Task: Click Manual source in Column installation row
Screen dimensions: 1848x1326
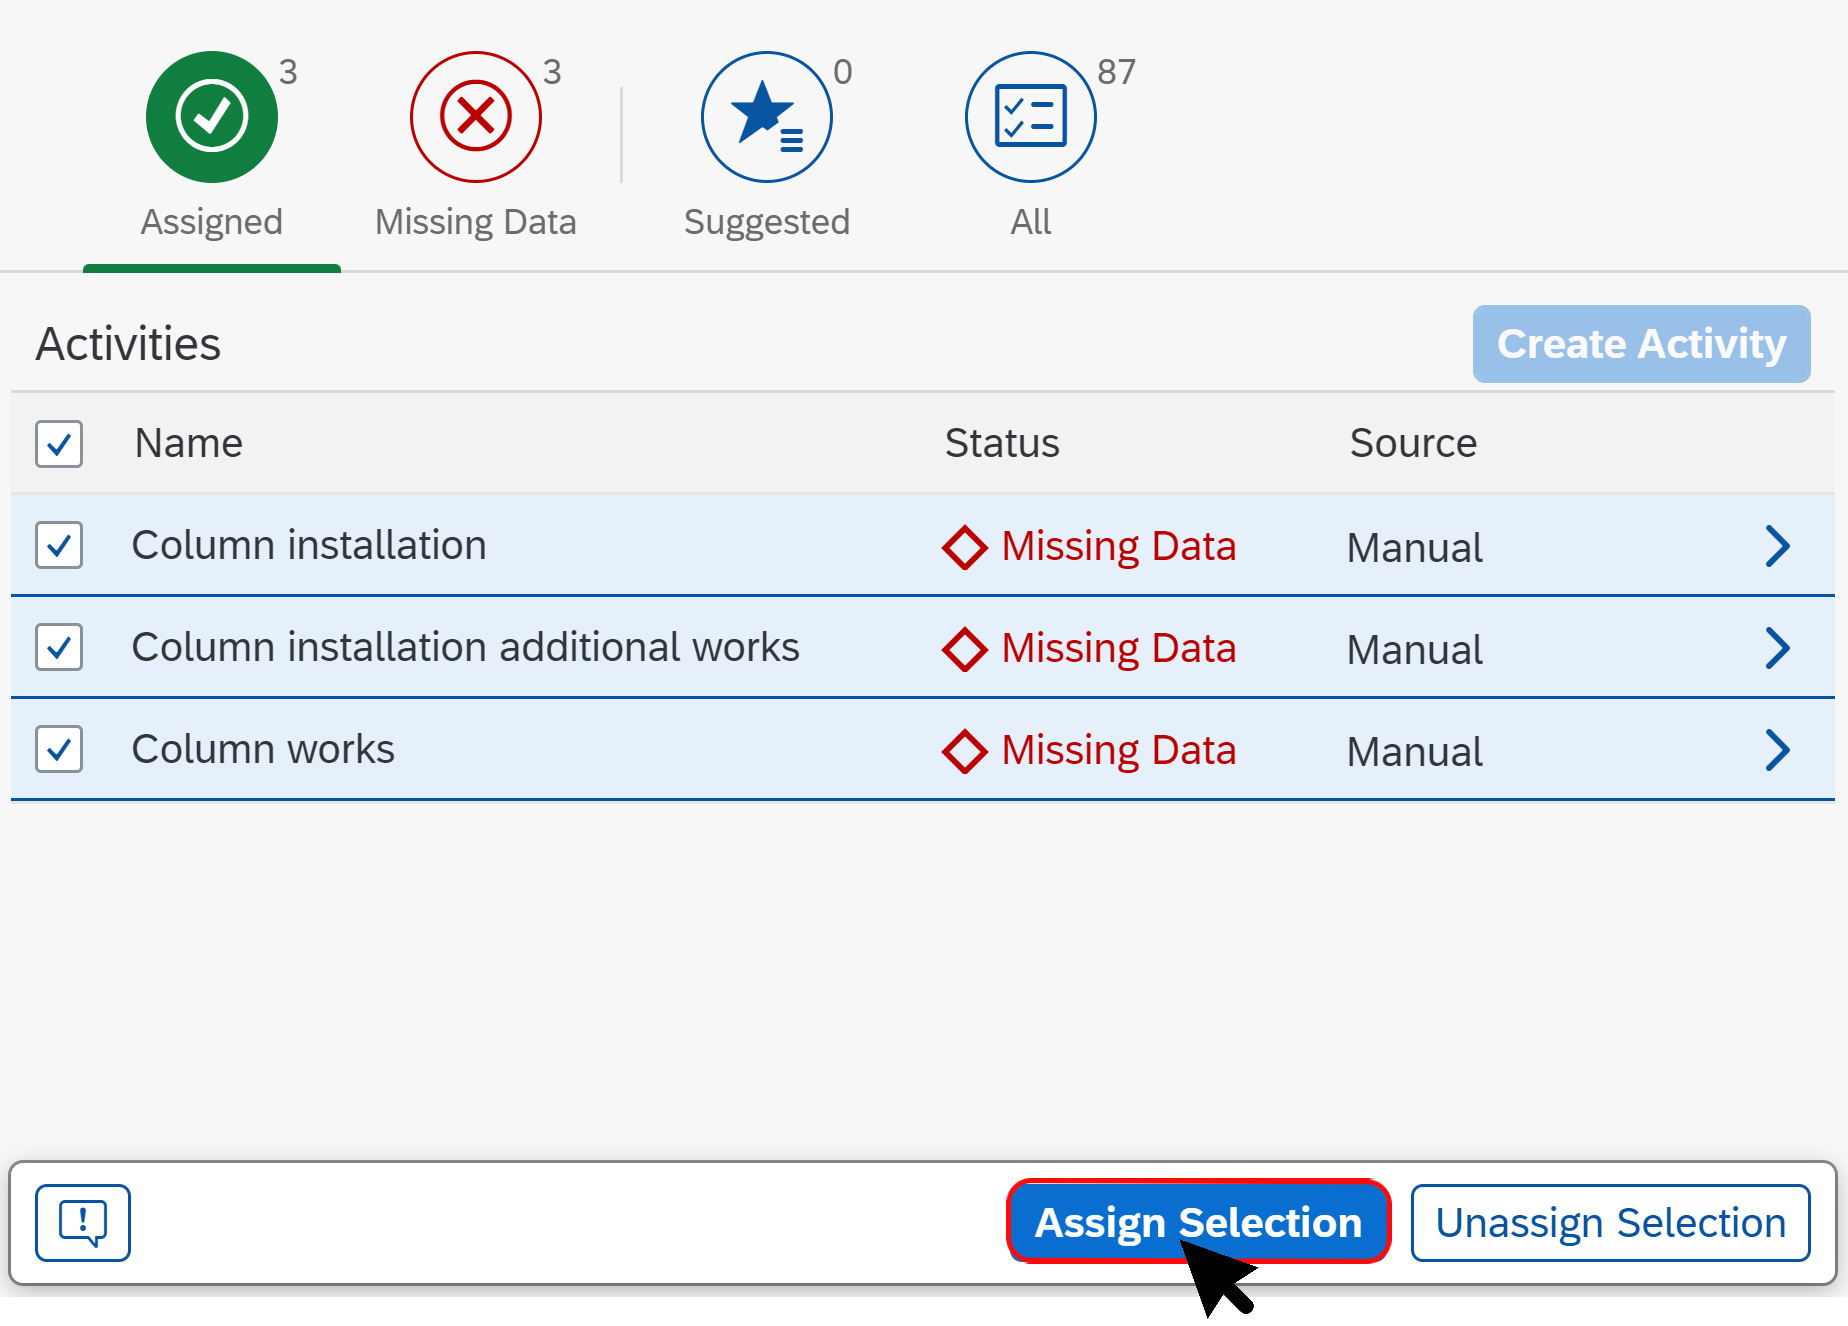Action: (x=1415, y=548)
